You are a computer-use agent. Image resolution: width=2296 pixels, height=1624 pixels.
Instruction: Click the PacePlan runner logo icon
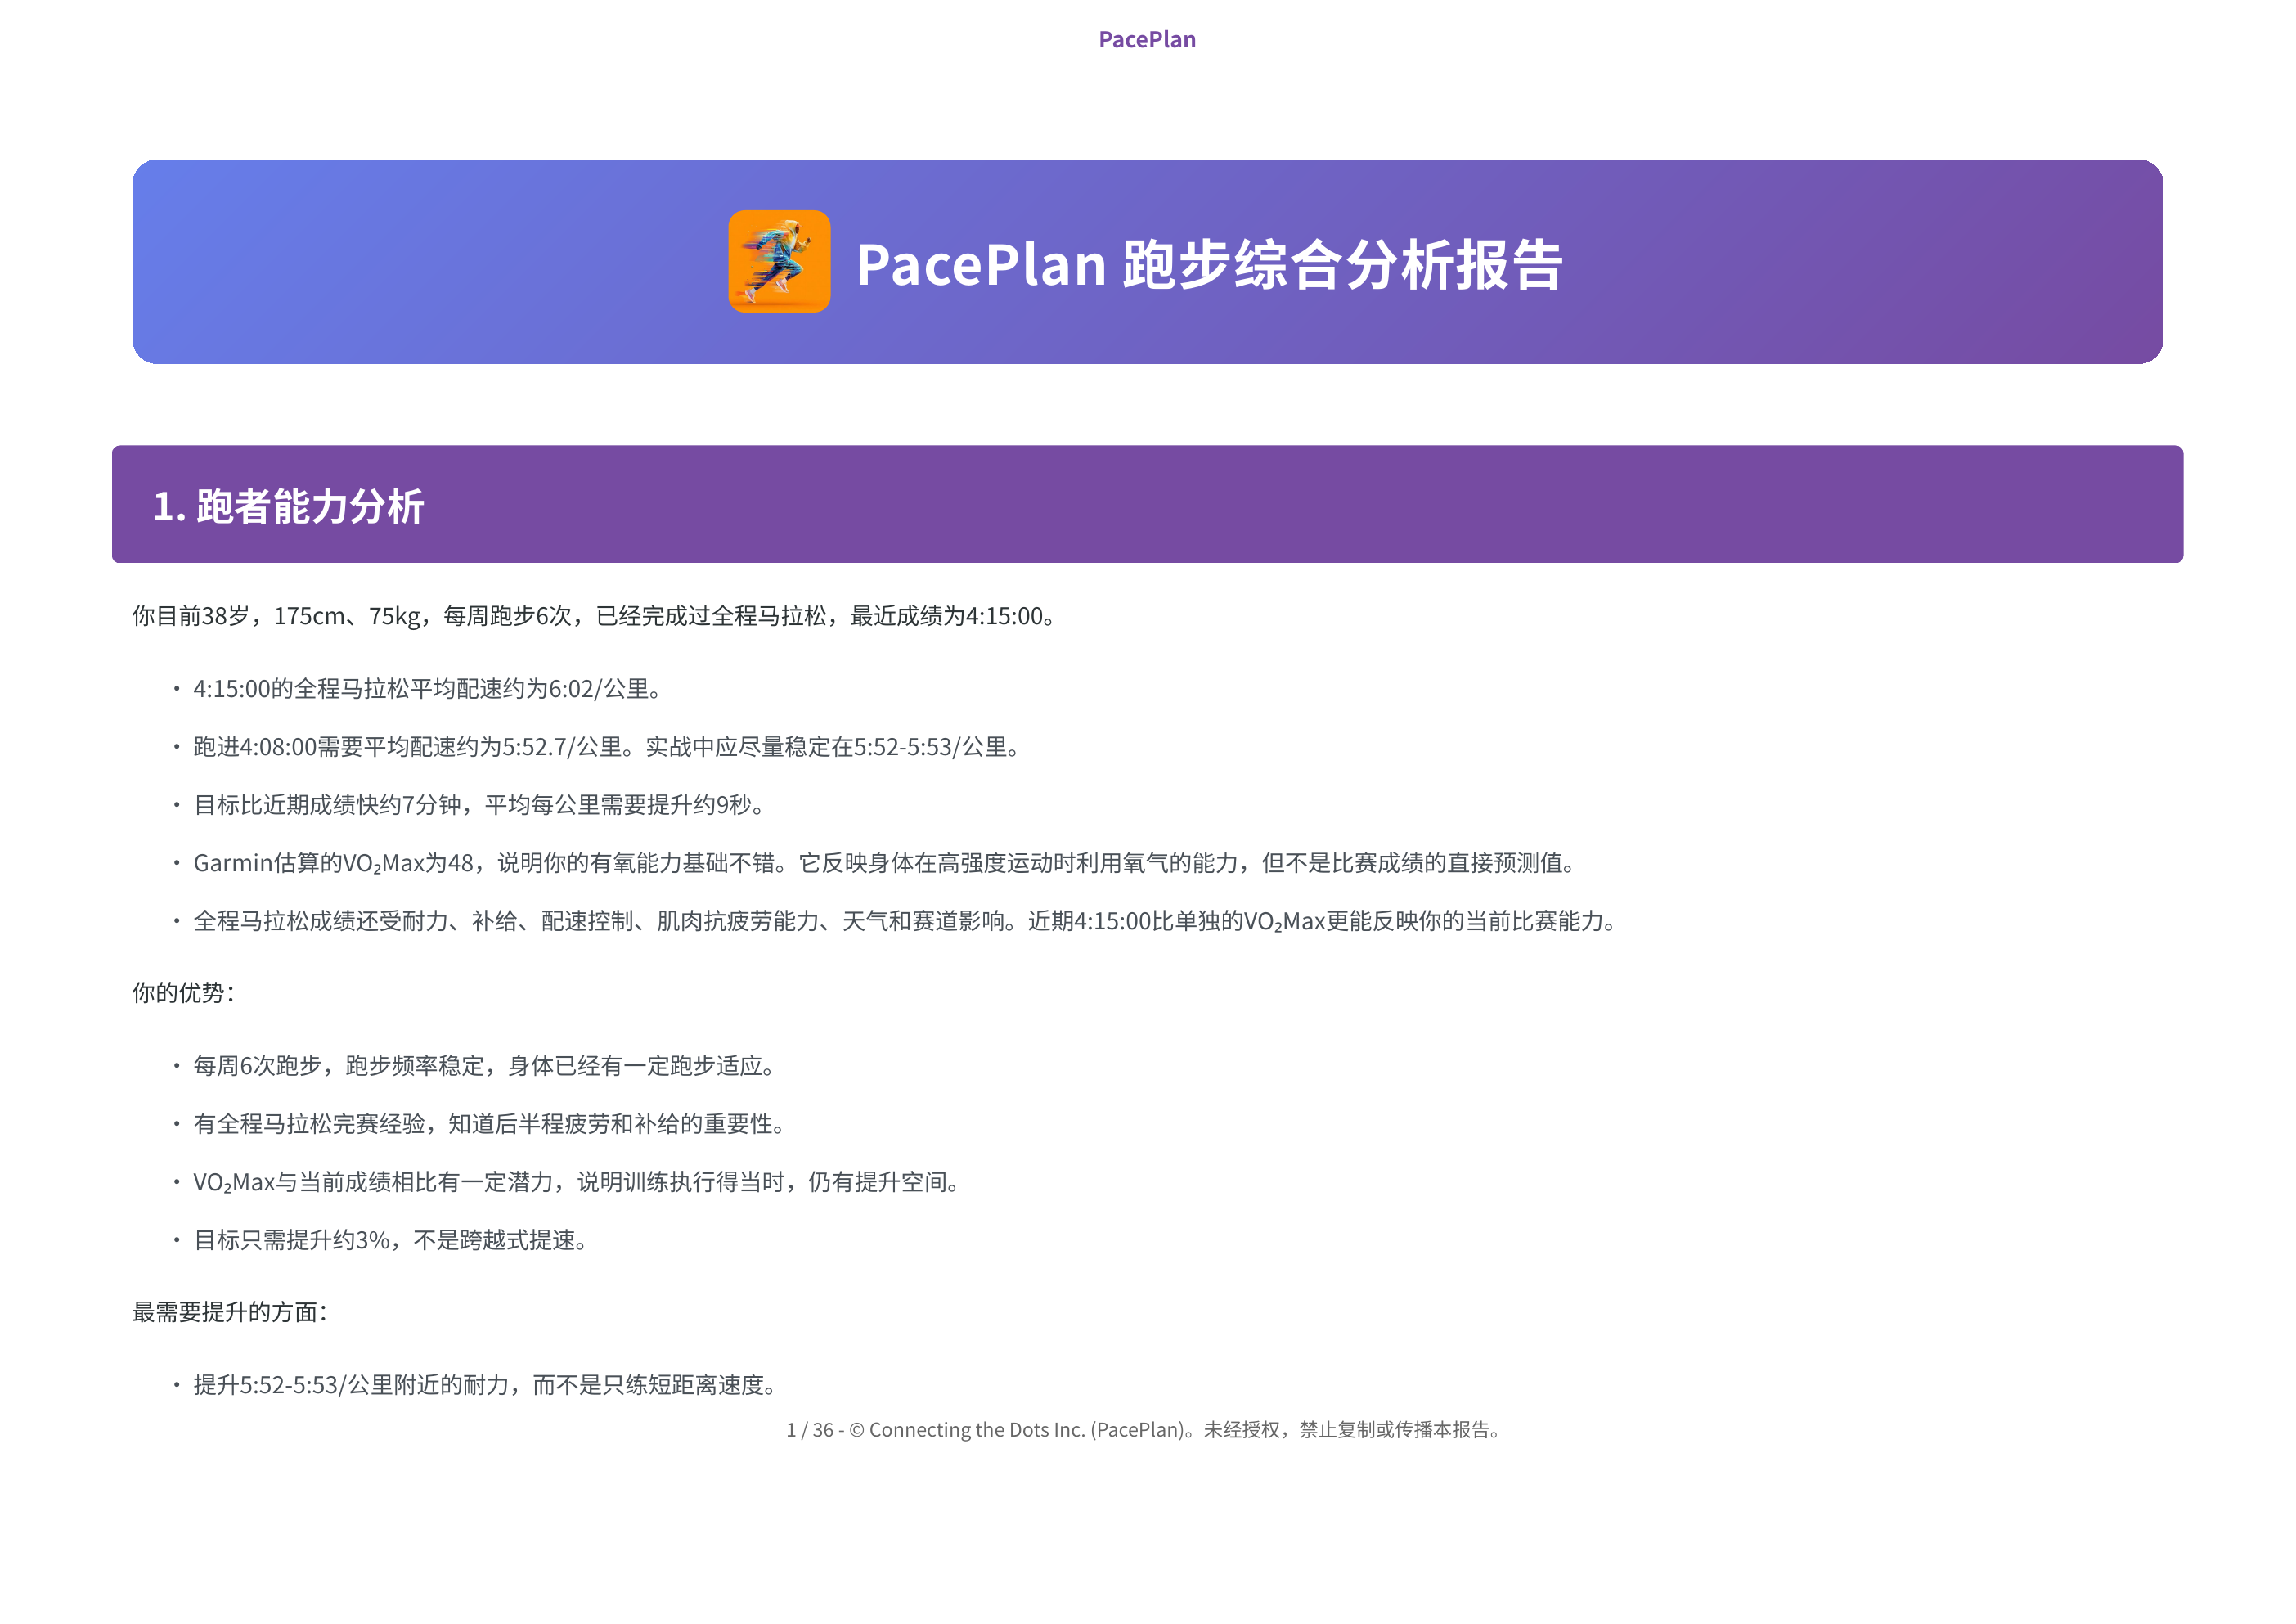(779, 261)
